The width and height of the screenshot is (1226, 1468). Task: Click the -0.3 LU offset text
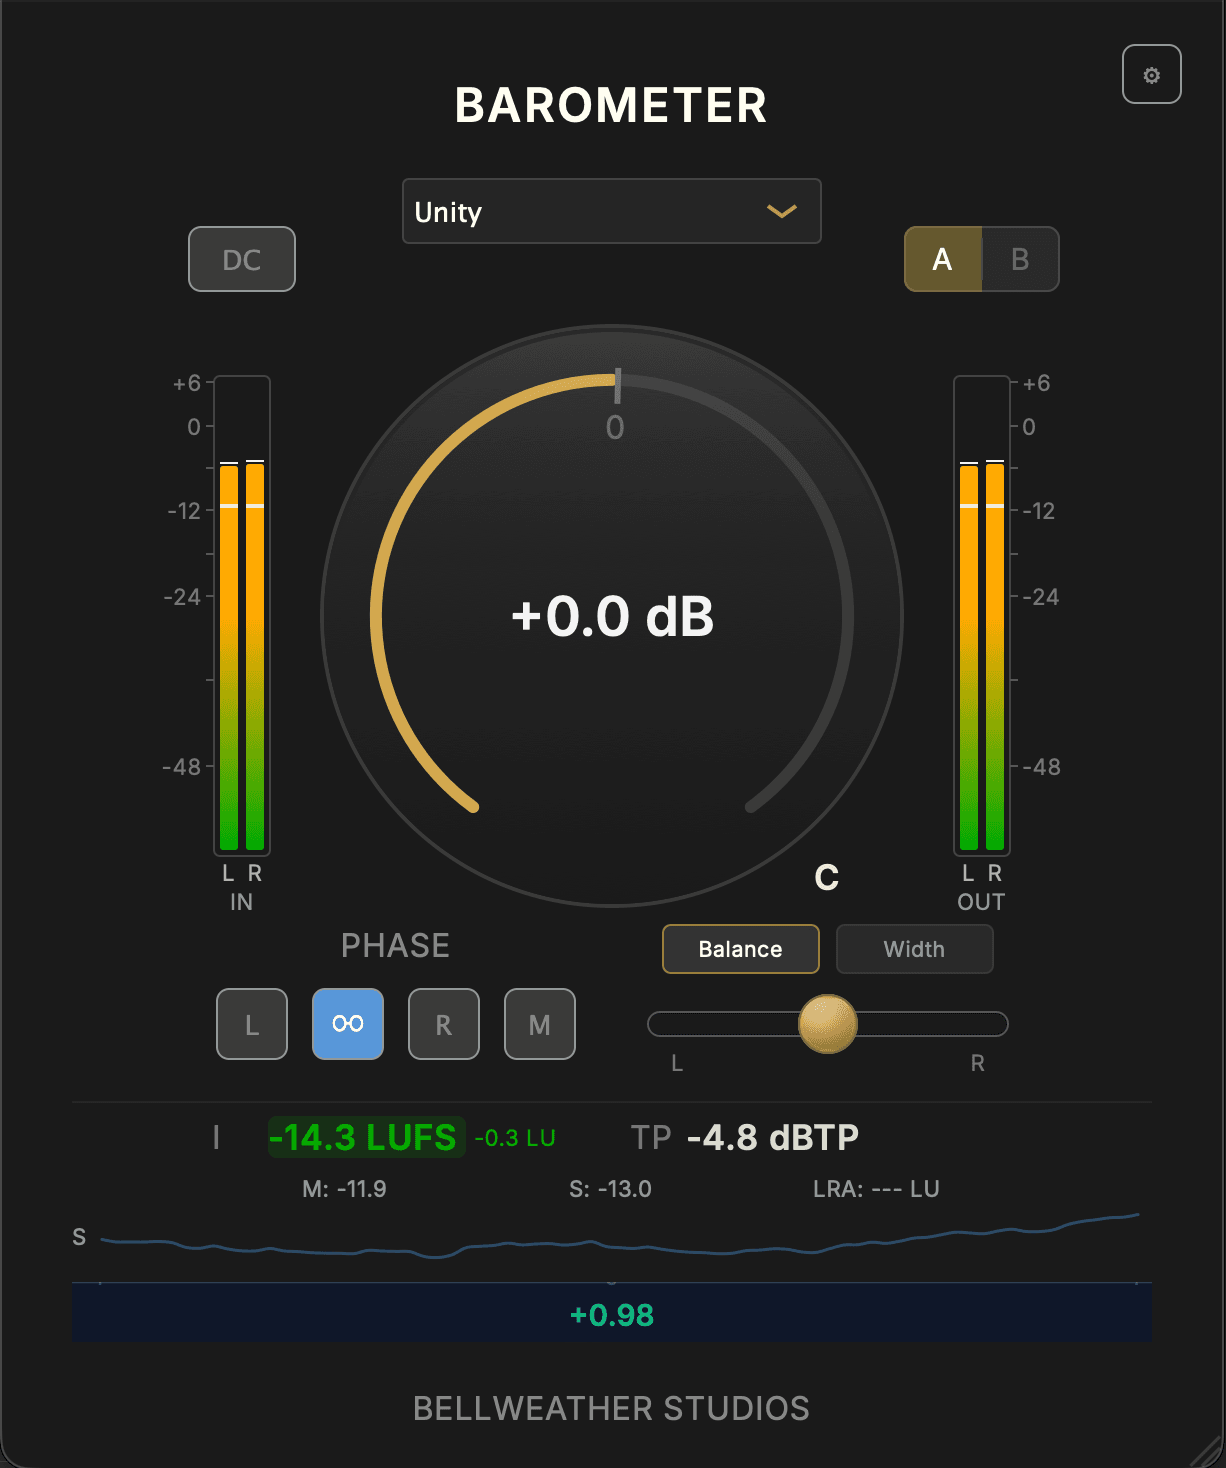point(515,1138)
